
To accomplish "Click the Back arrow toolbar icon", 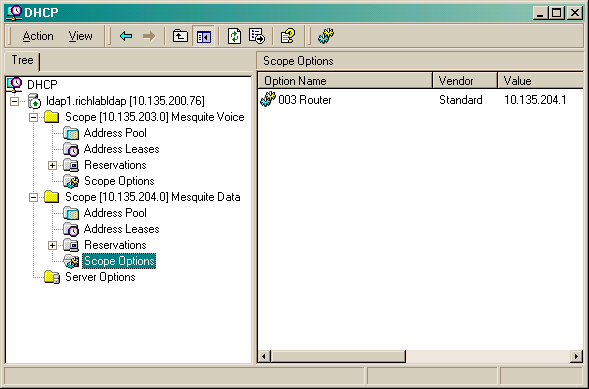I will 126,36.
